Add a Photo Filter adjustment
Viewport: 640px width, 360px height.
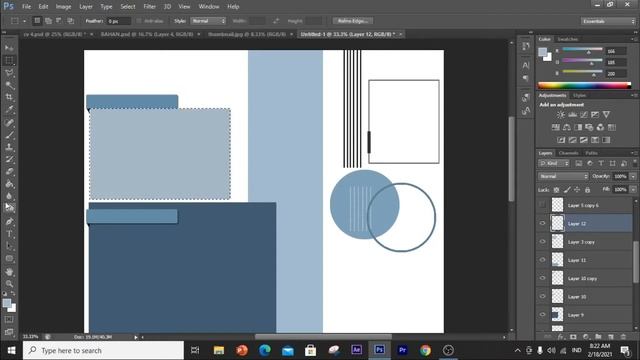(589, 127)
